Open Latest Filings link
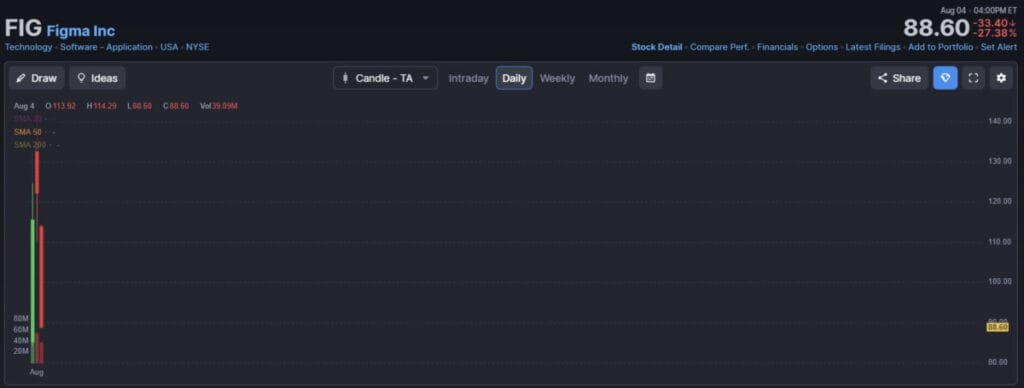1024x388 pixels. (x=872, y=47)
